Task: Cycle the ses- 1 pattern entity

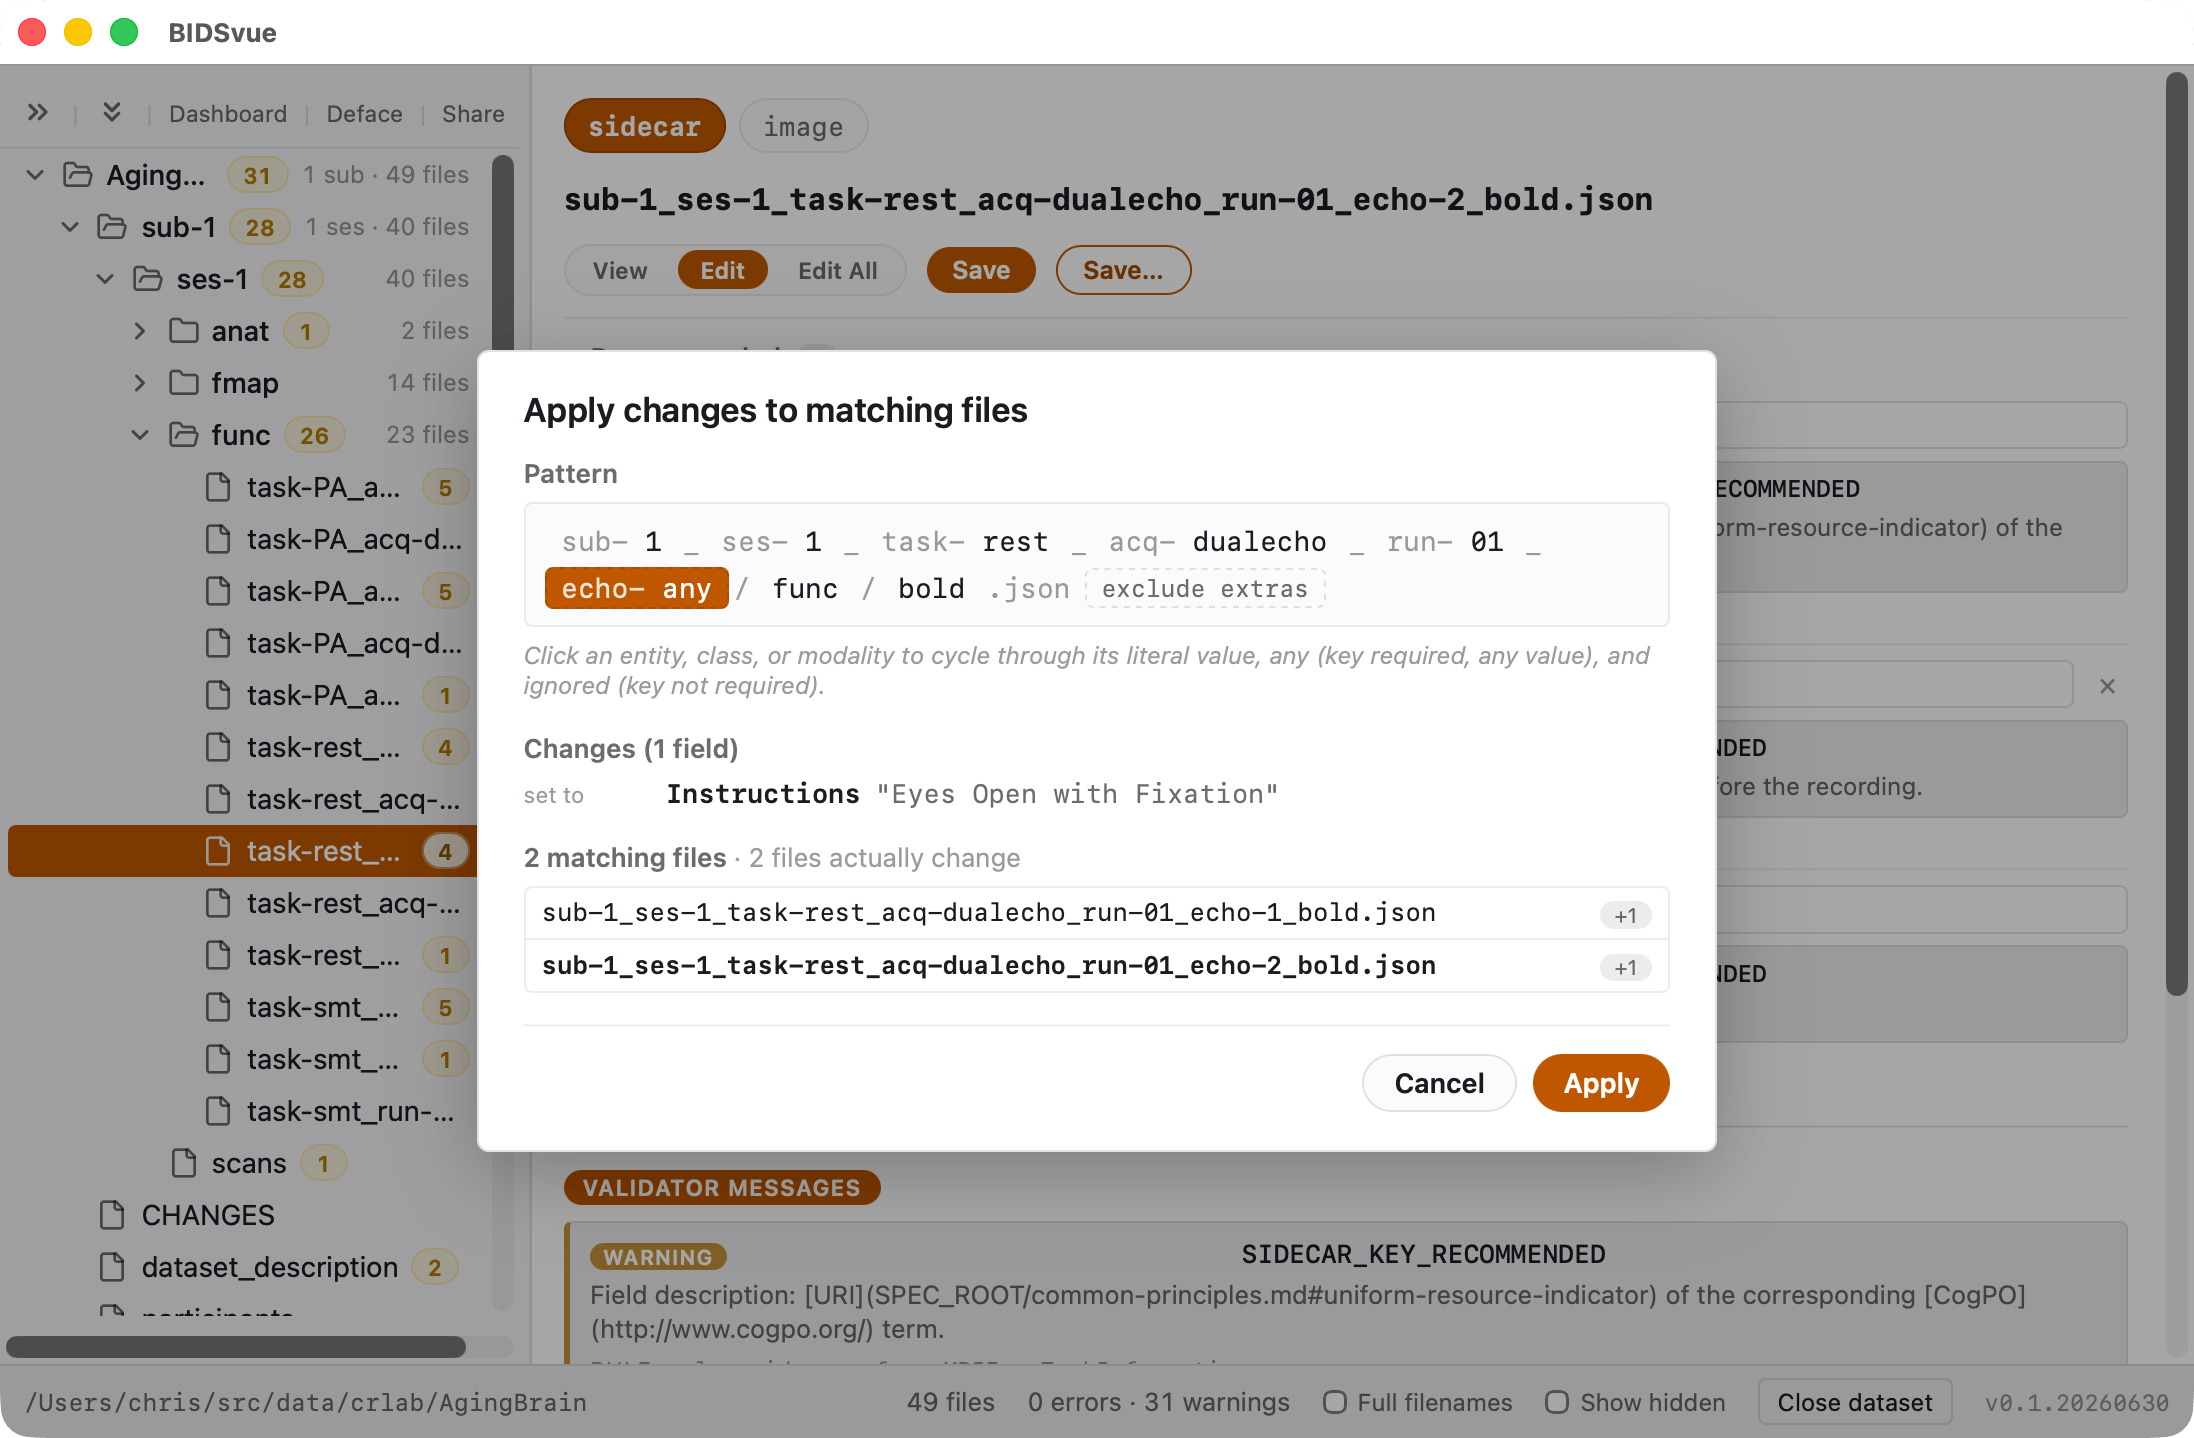Action: [x=771, y=542]
